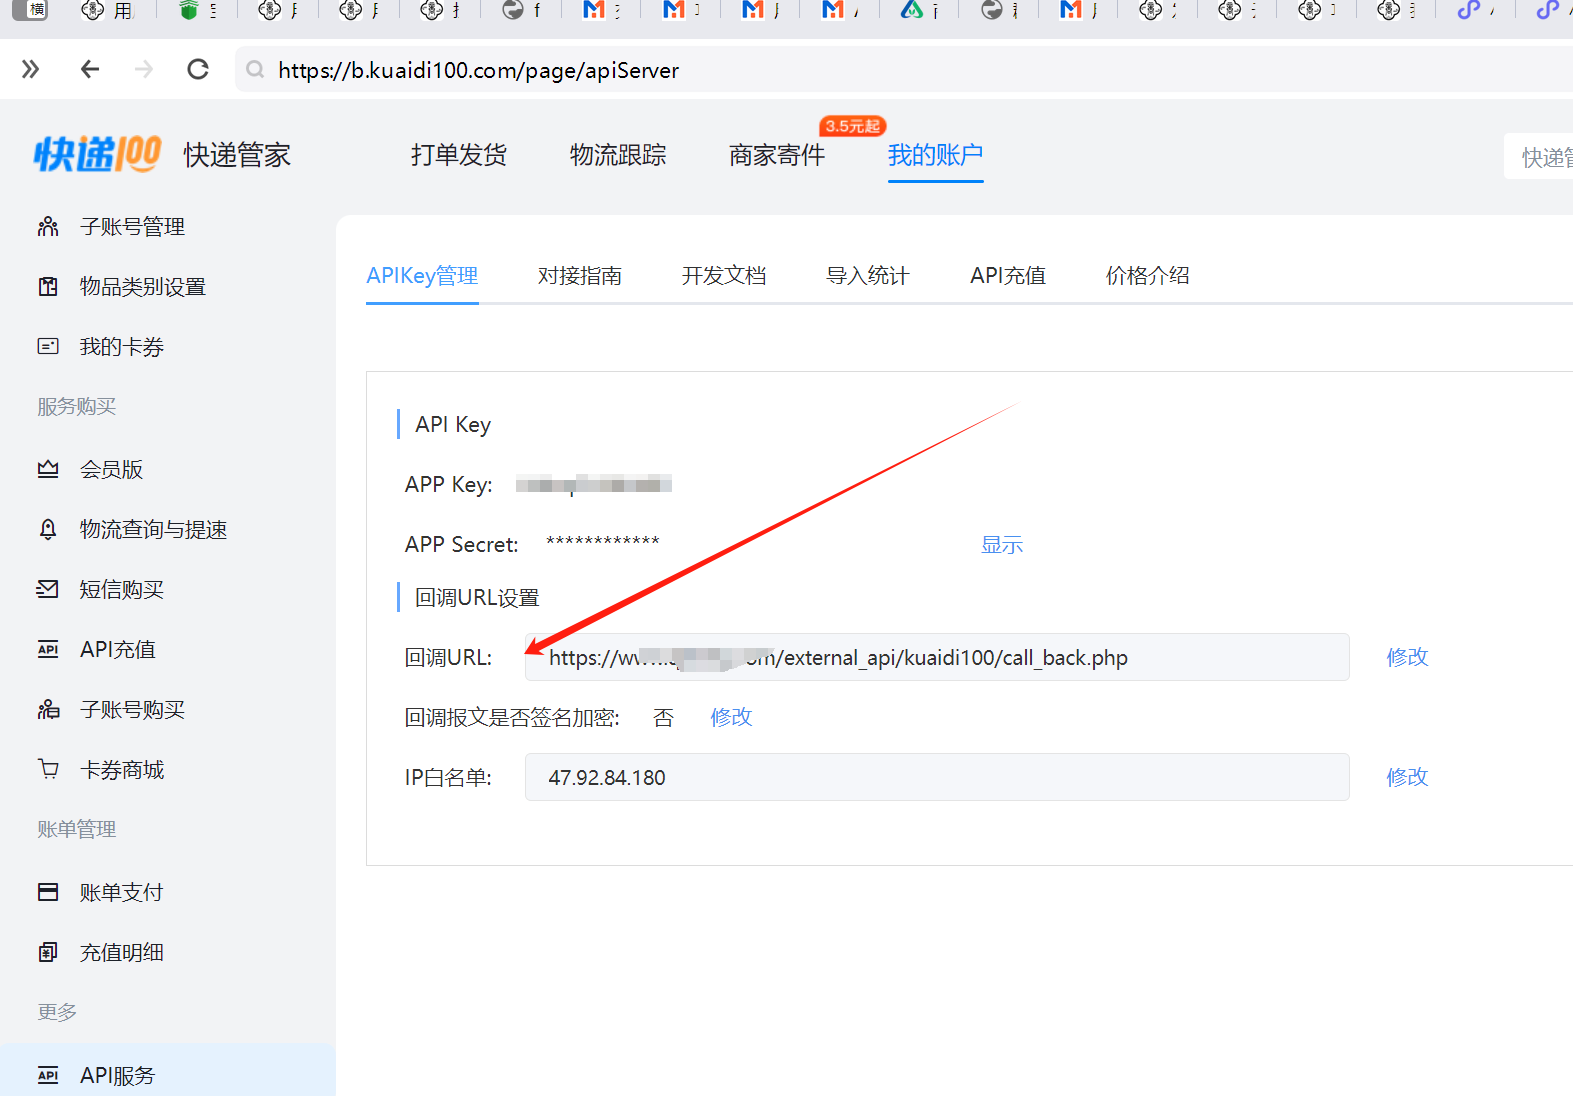Click the browser forward arrow
This screenshot has height=1096, width=1573.
click(144, 69)
